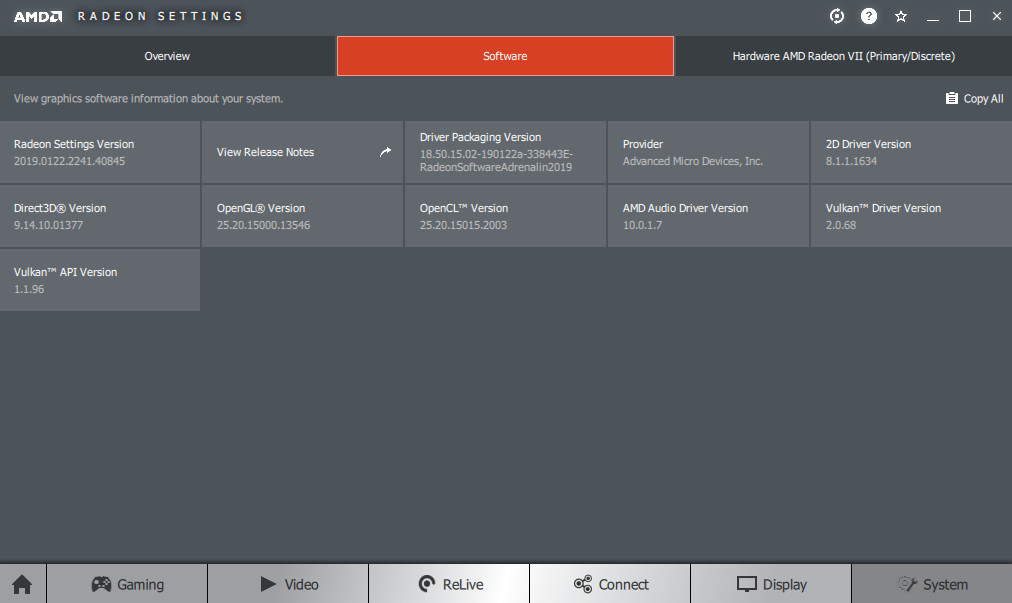The height and width of the screenshot is (603, 1012).
Task: Open the Video section
Action: pos(288,584)
